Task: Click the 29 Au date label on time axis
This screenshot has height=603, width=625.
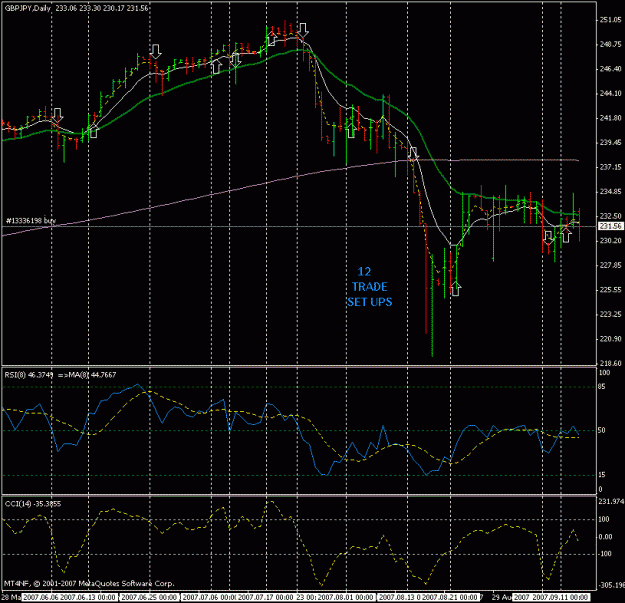Action: point(501,597)
